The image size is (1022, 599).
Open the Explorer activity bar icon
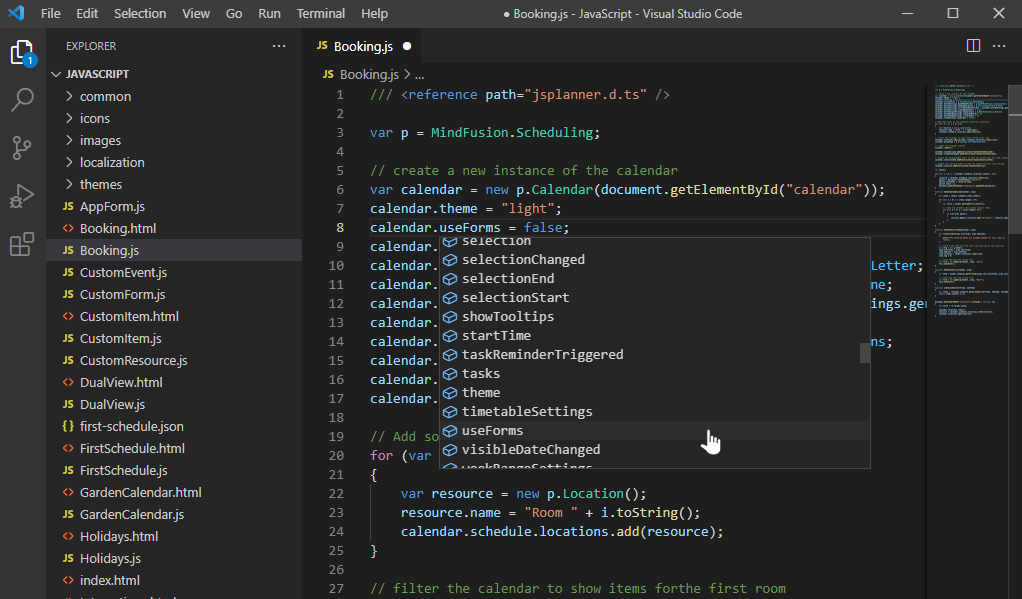coord(22,52)
